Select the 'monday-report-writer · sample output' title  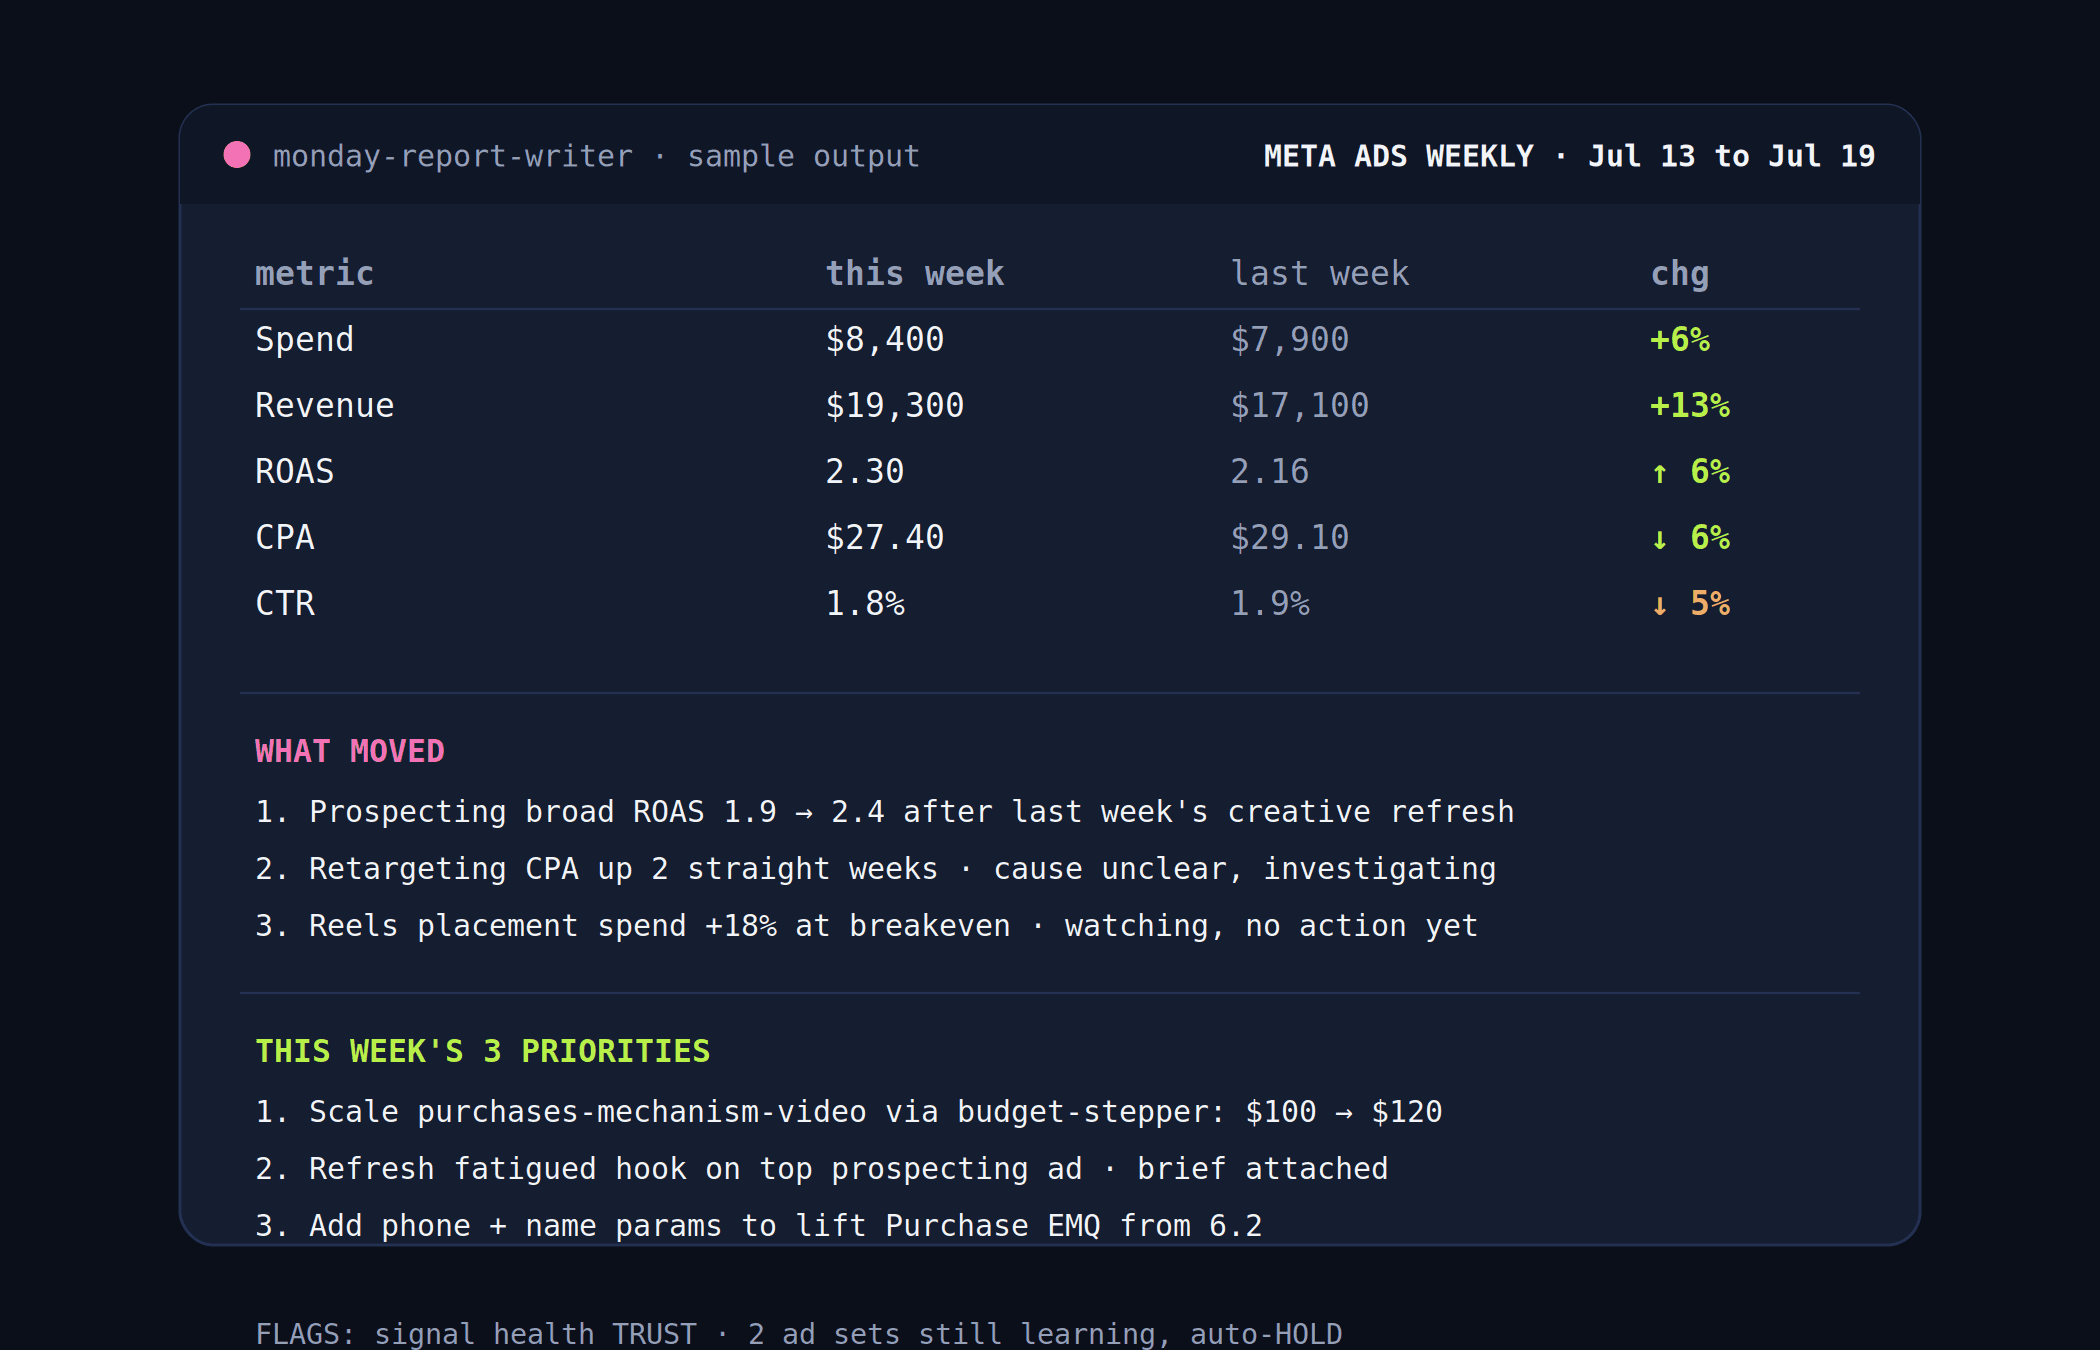click(596, 156)
